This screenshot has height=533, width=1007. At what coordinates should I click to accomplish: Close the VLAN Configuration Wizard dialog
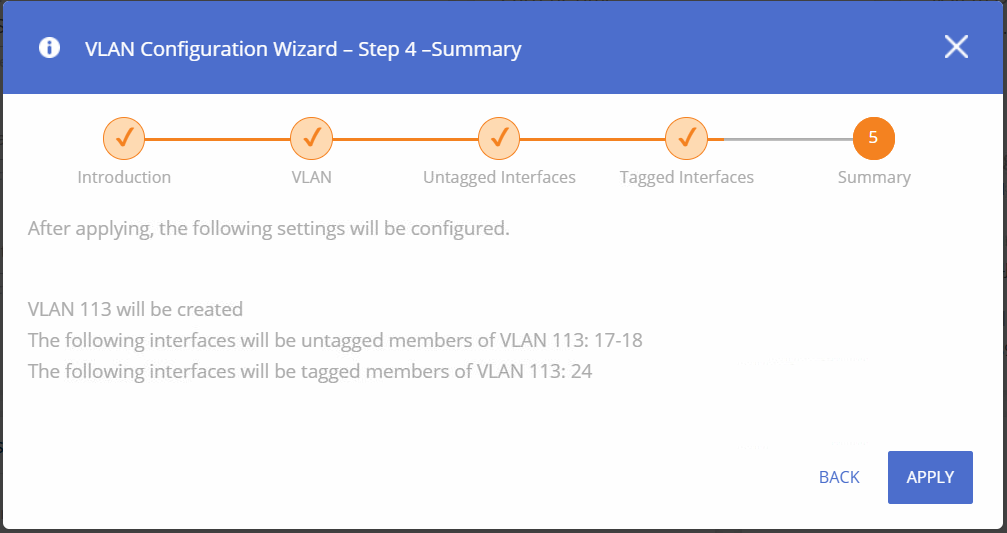click(956, 47)
